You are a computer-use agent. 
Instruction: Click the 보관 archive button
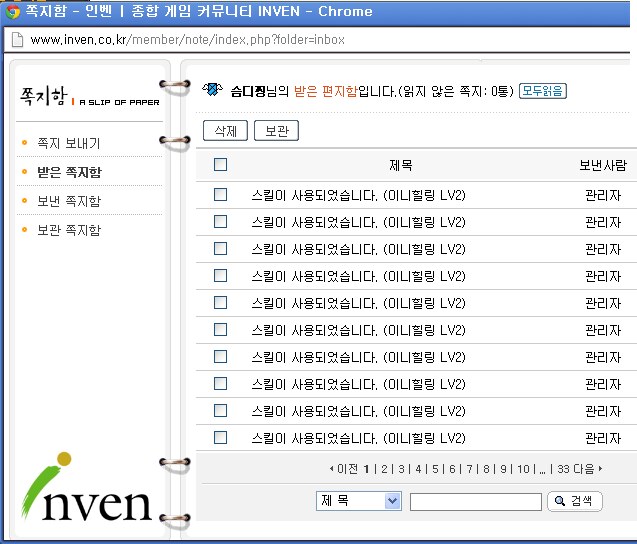pyautogui.click(x=276, y=130)
